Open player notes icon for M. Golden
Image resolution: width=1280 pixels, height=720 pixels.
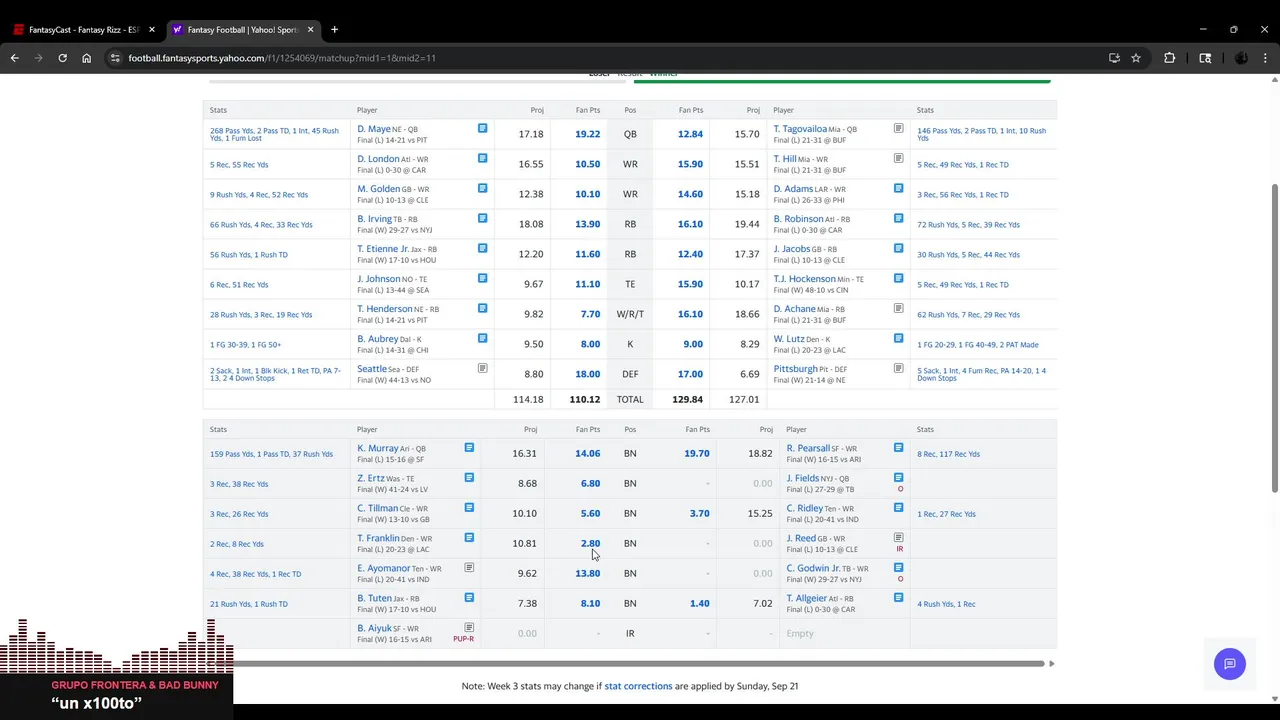click(x=482, y=188)
